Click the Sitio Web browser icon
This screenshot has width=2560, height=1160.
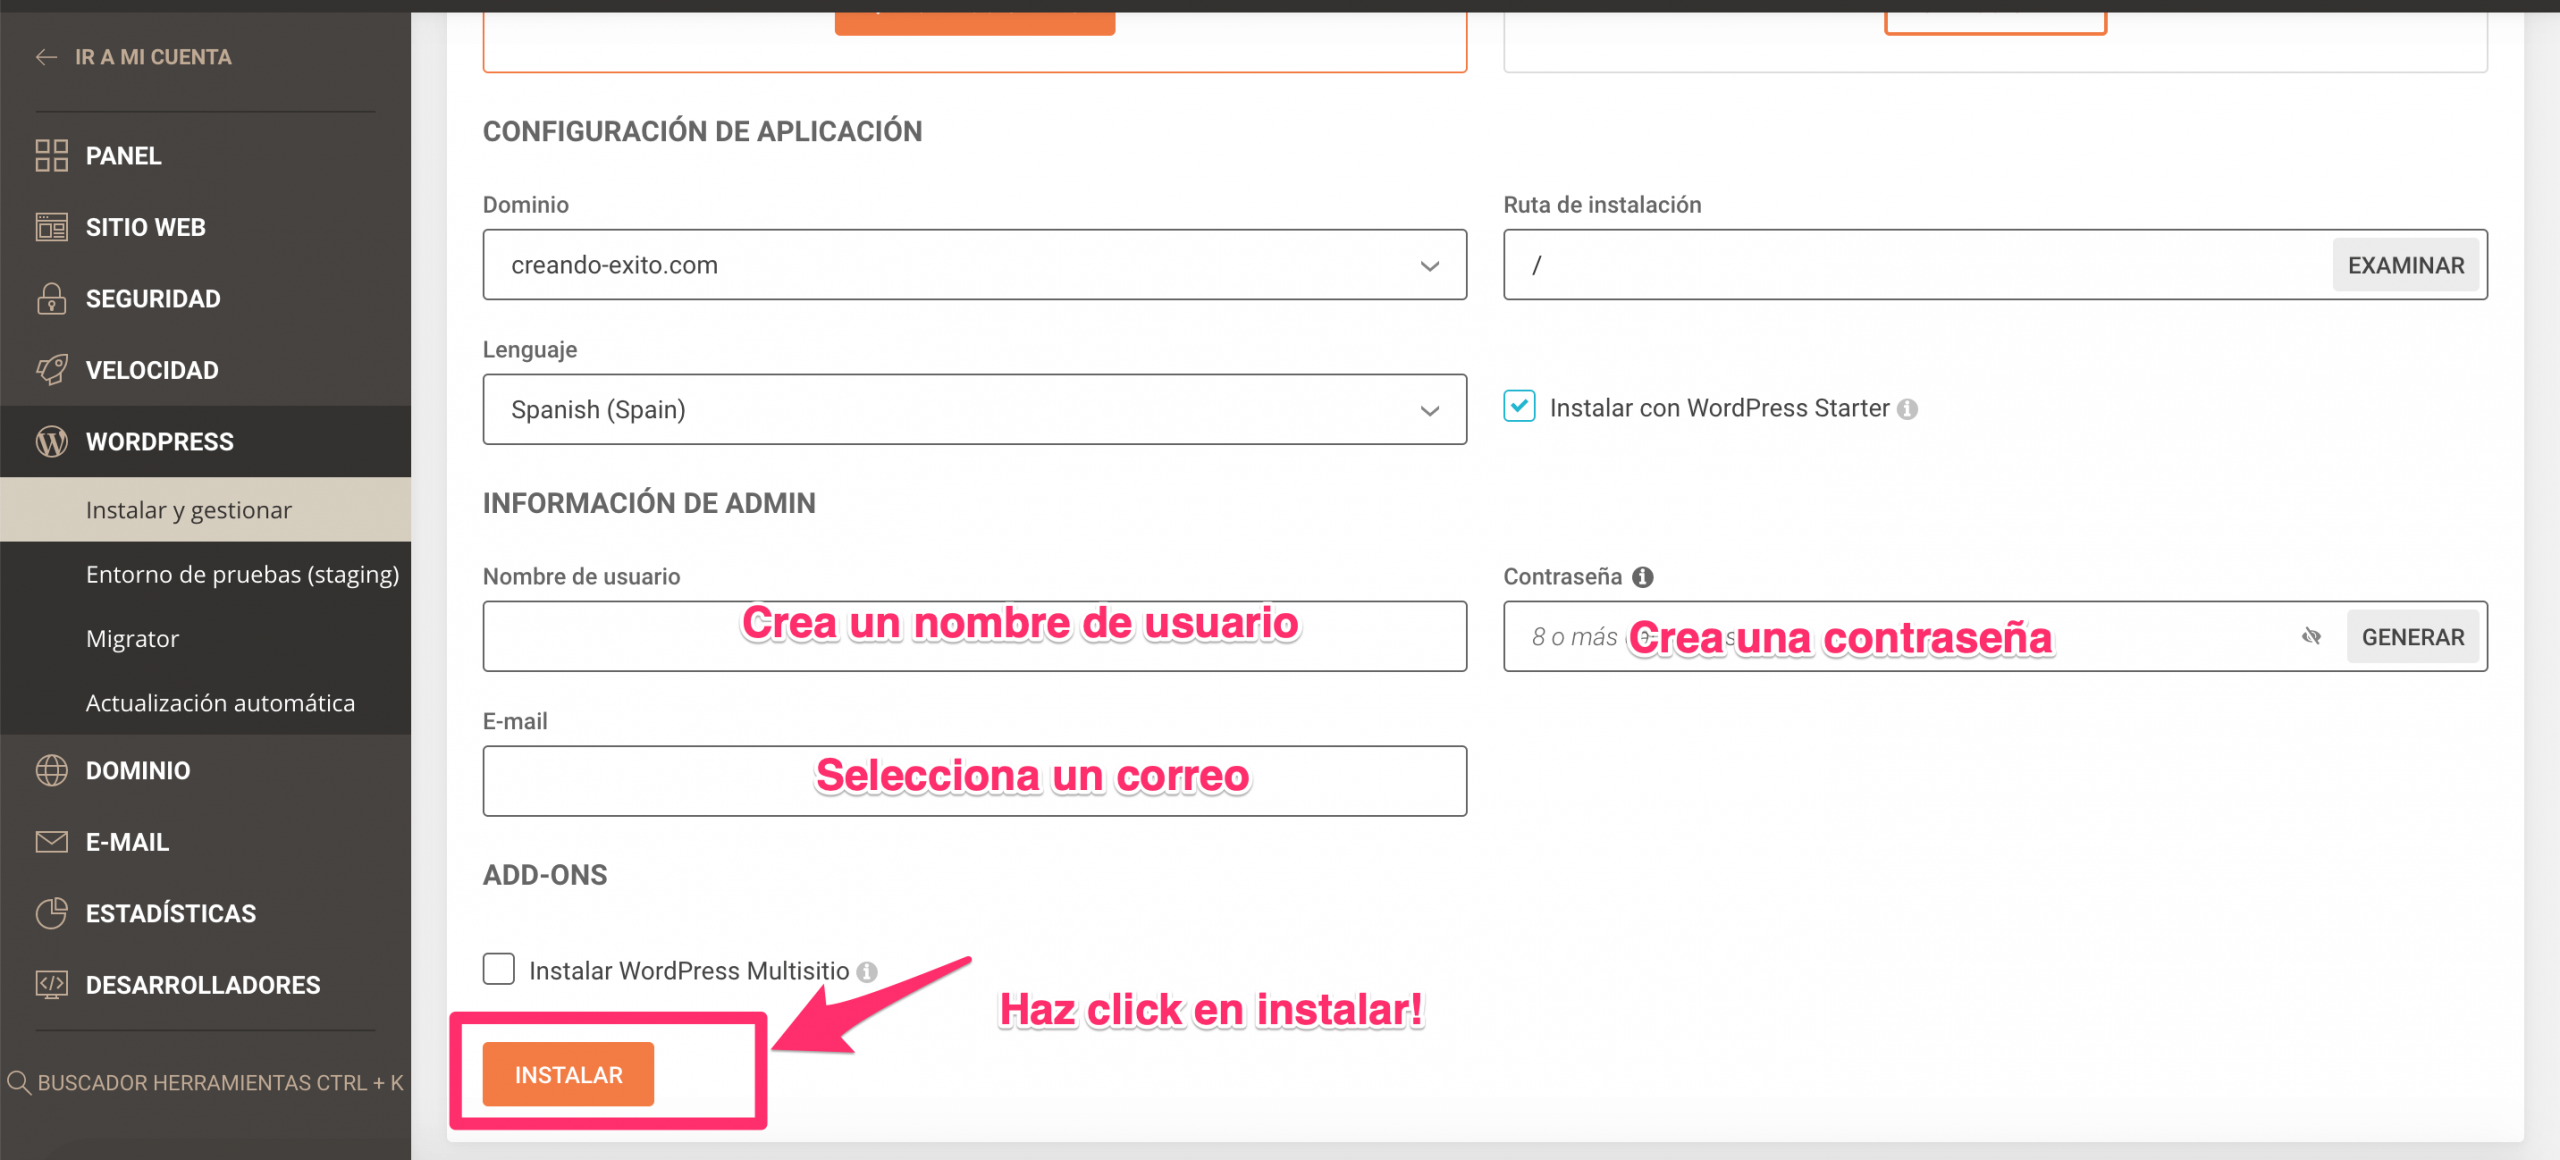pyautogui.click(x=51, y=227)
